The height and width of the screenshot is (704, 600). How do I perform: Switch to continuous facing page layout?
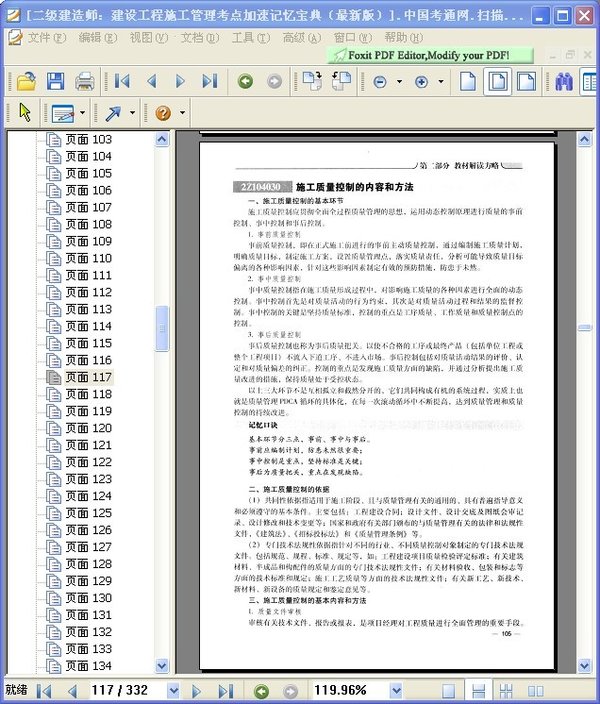pyautogui.click(x=506, y=691)
